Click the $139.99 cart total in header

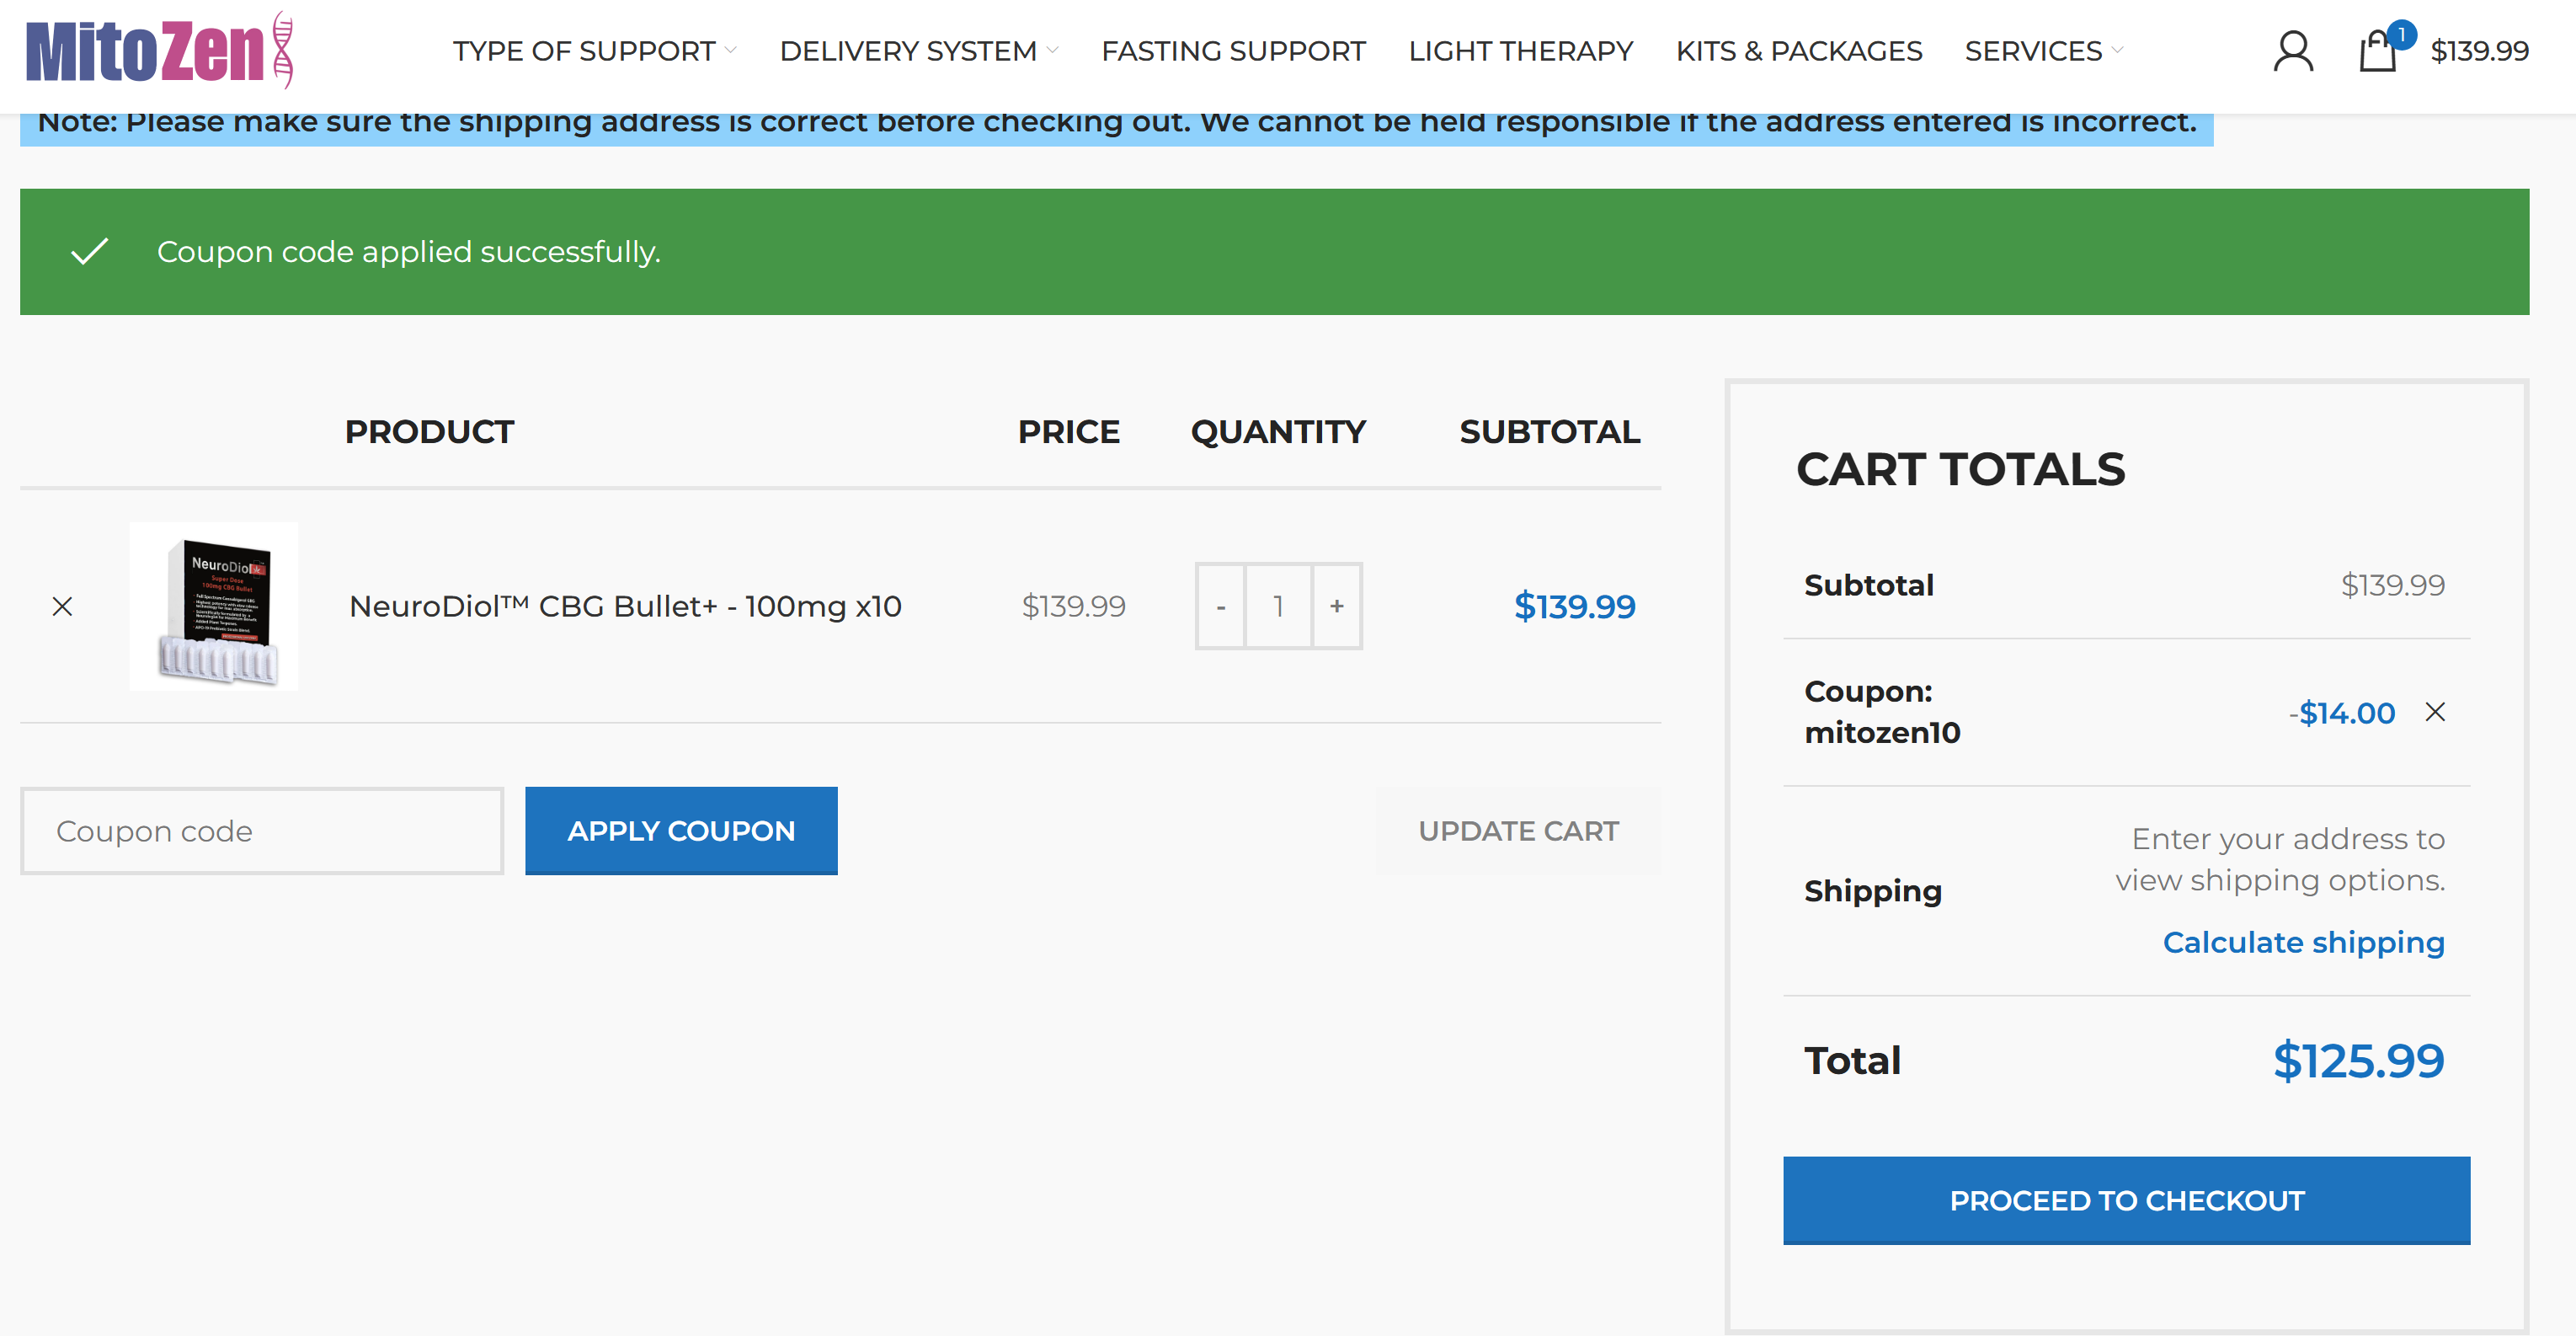coord(2479,51)
